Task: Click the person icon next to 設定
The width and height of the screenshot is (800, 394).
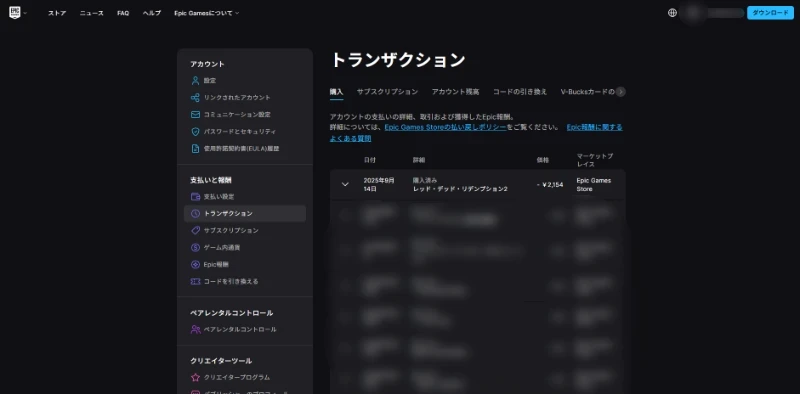Action: [195, 81]
